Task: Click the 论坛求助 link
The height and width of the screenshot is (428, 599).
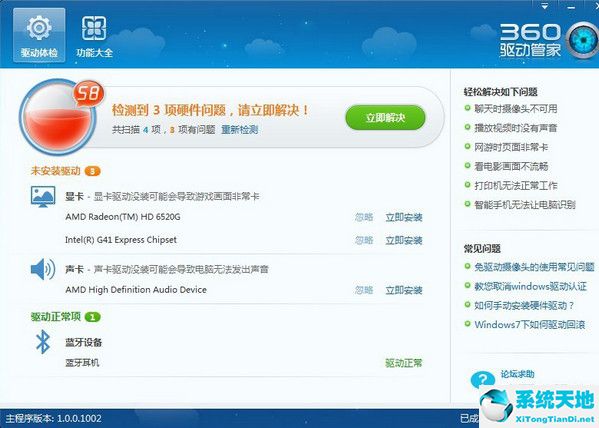Action: pyautogui.click(x=517, y=374)
